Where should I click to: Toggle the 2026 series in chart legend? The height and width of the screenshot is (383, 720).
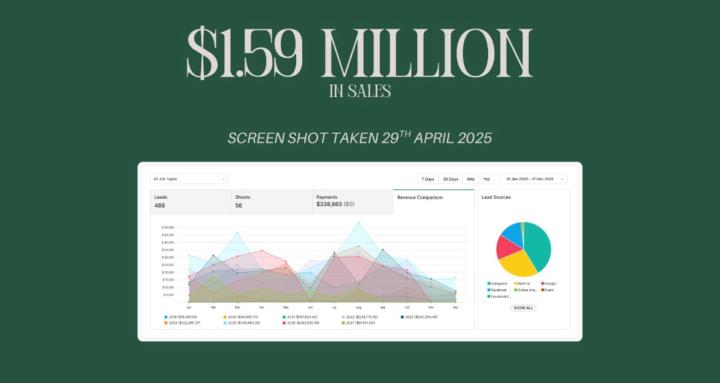300,323
